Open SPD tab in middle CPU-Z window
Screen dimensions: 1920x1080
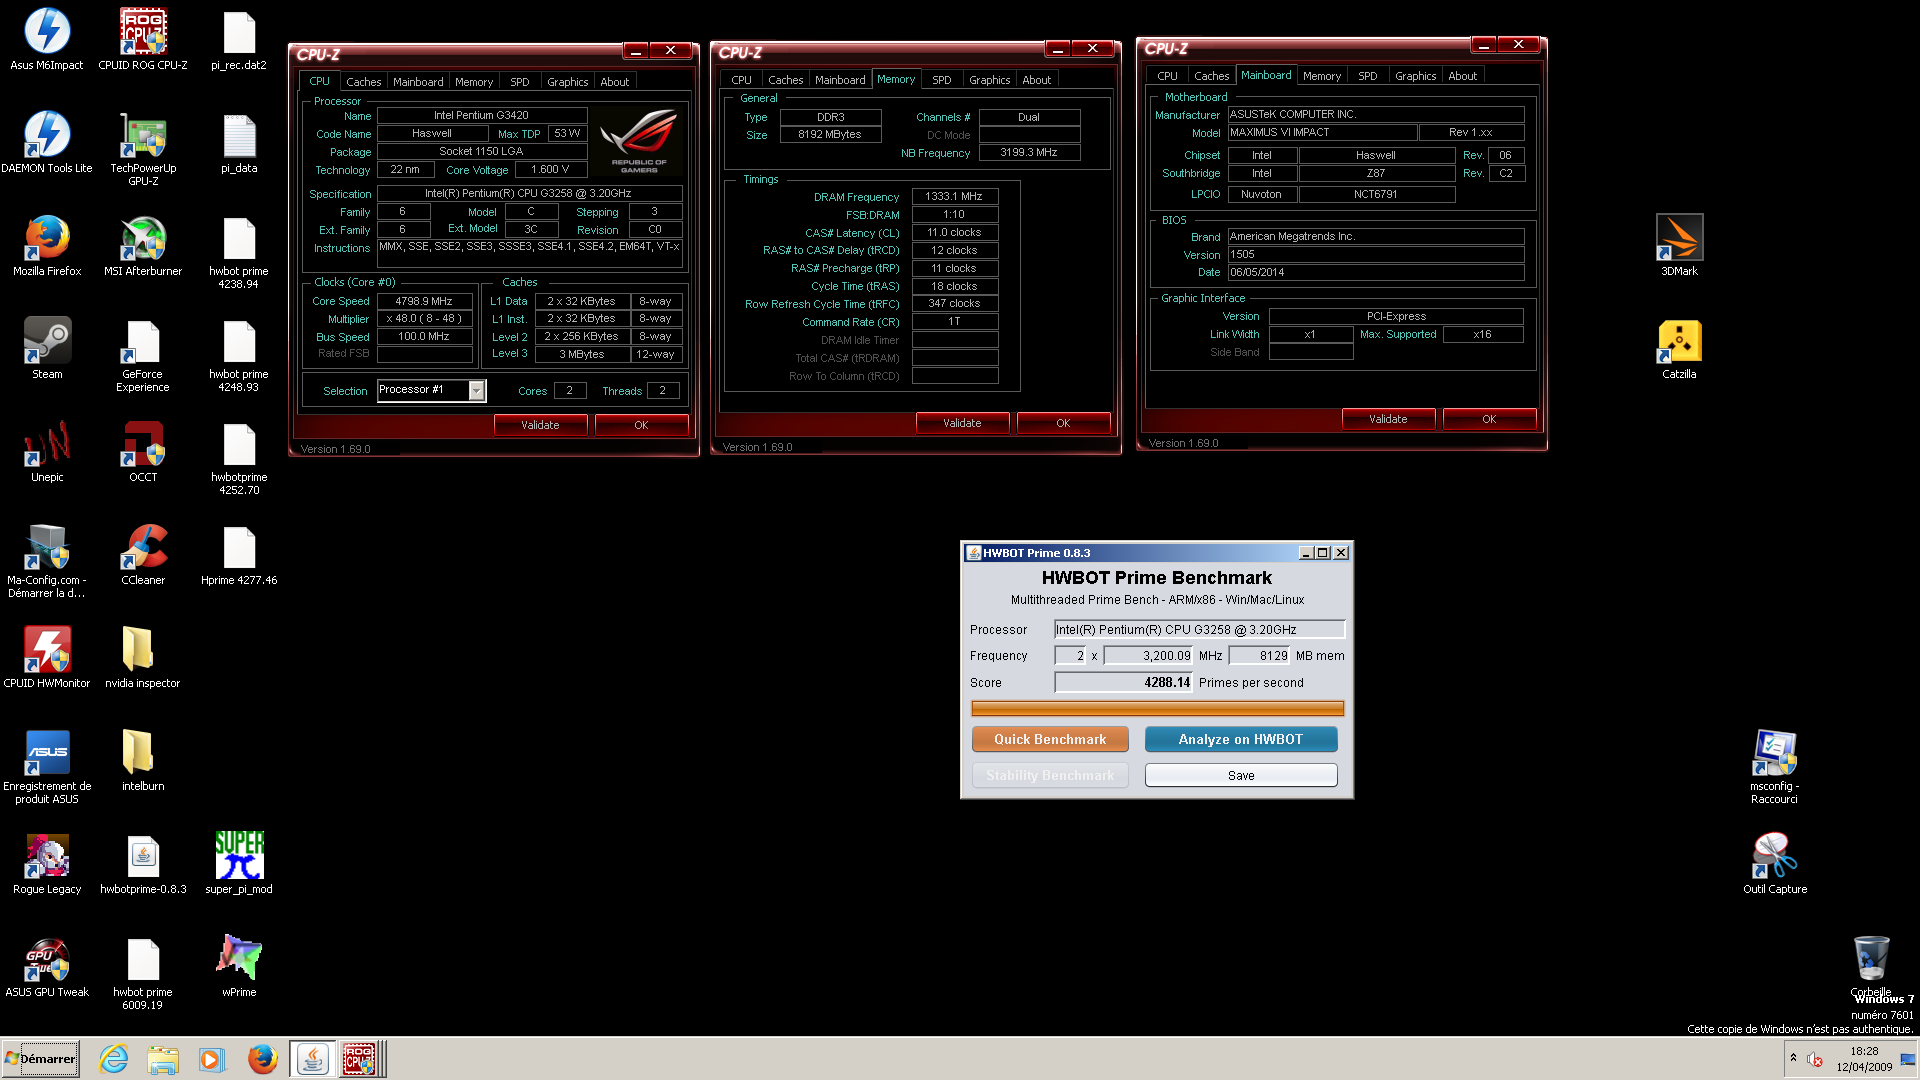coord(942,80)
